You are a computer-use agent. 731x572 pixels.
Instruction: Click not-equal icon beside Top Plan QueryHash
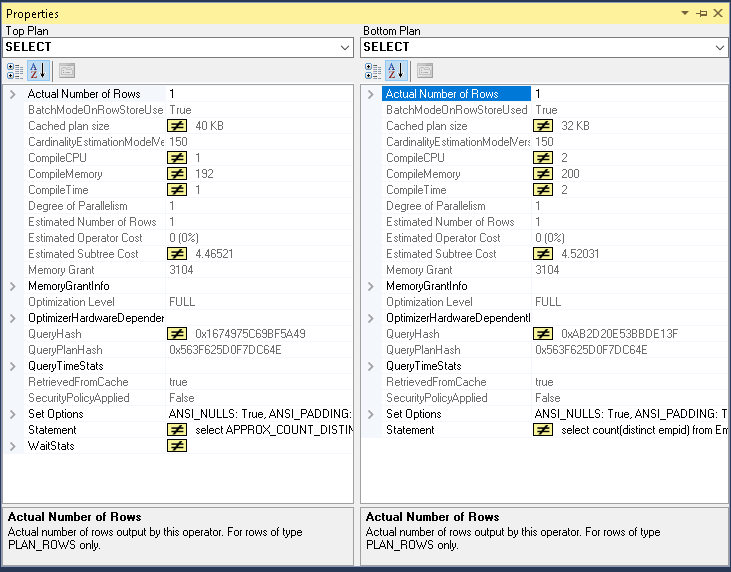pos(177,334)
